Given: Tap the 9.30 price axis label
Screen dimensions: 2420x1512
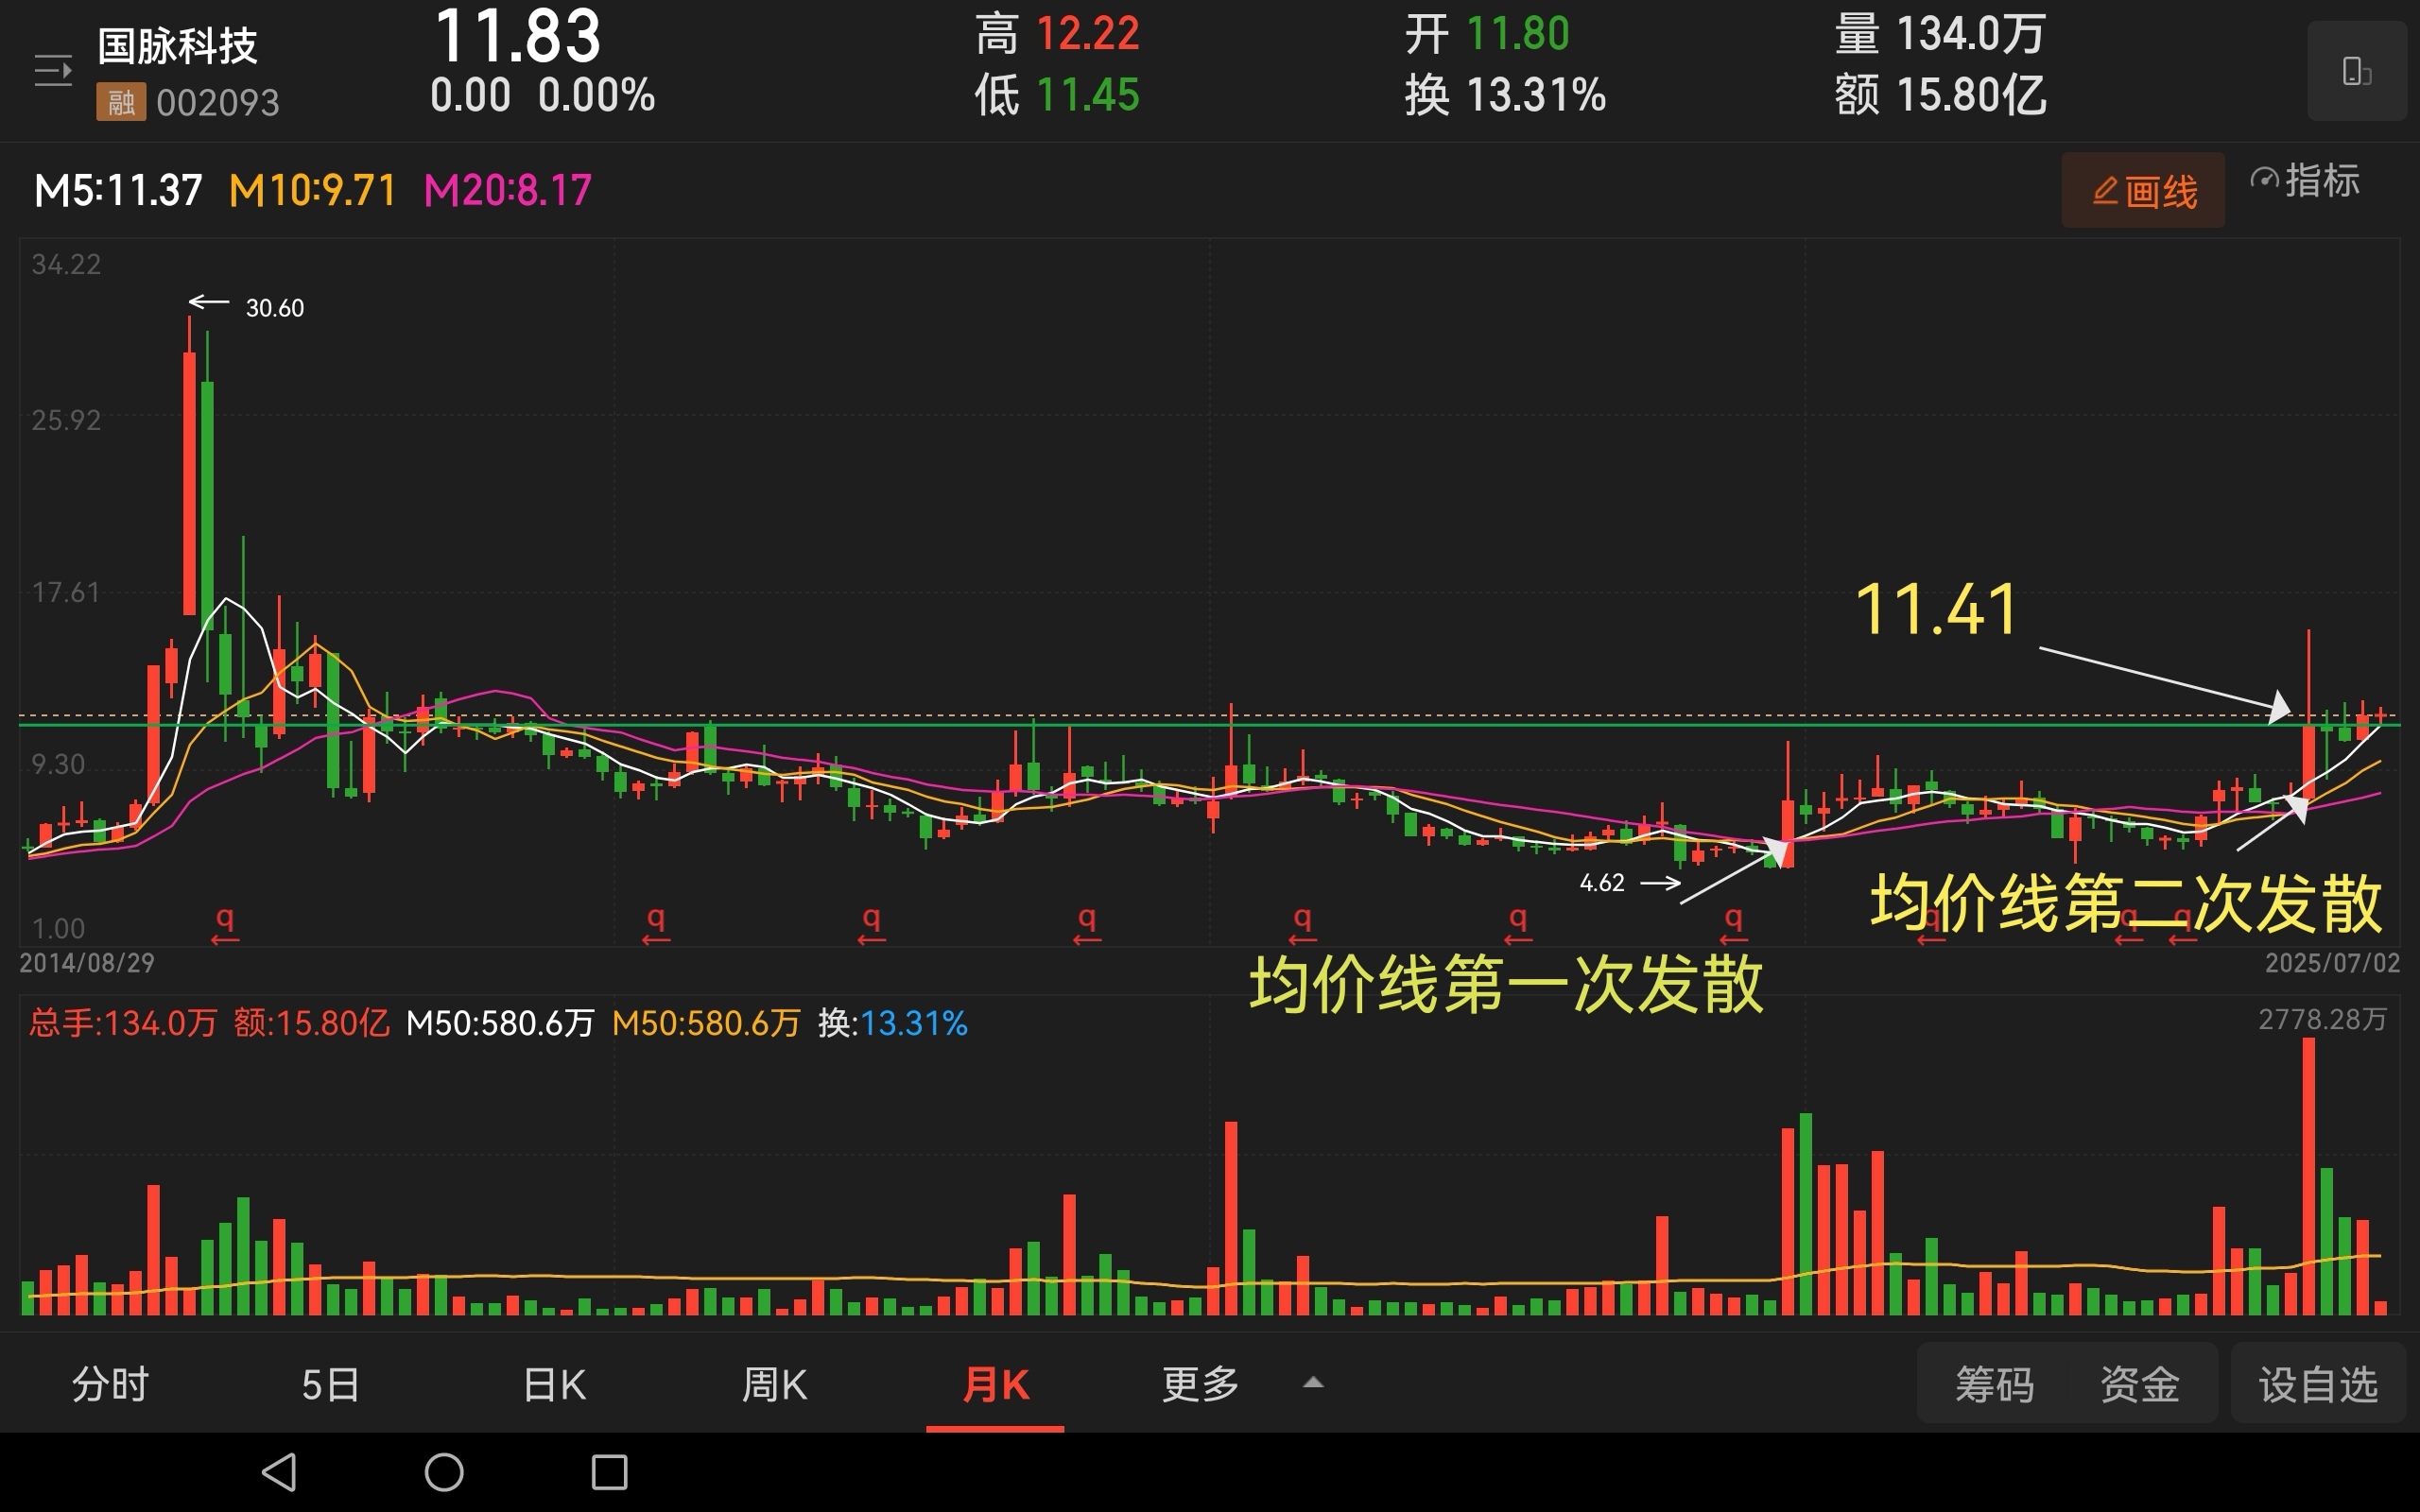Looking at the screenshot, I should click(58, 765).
